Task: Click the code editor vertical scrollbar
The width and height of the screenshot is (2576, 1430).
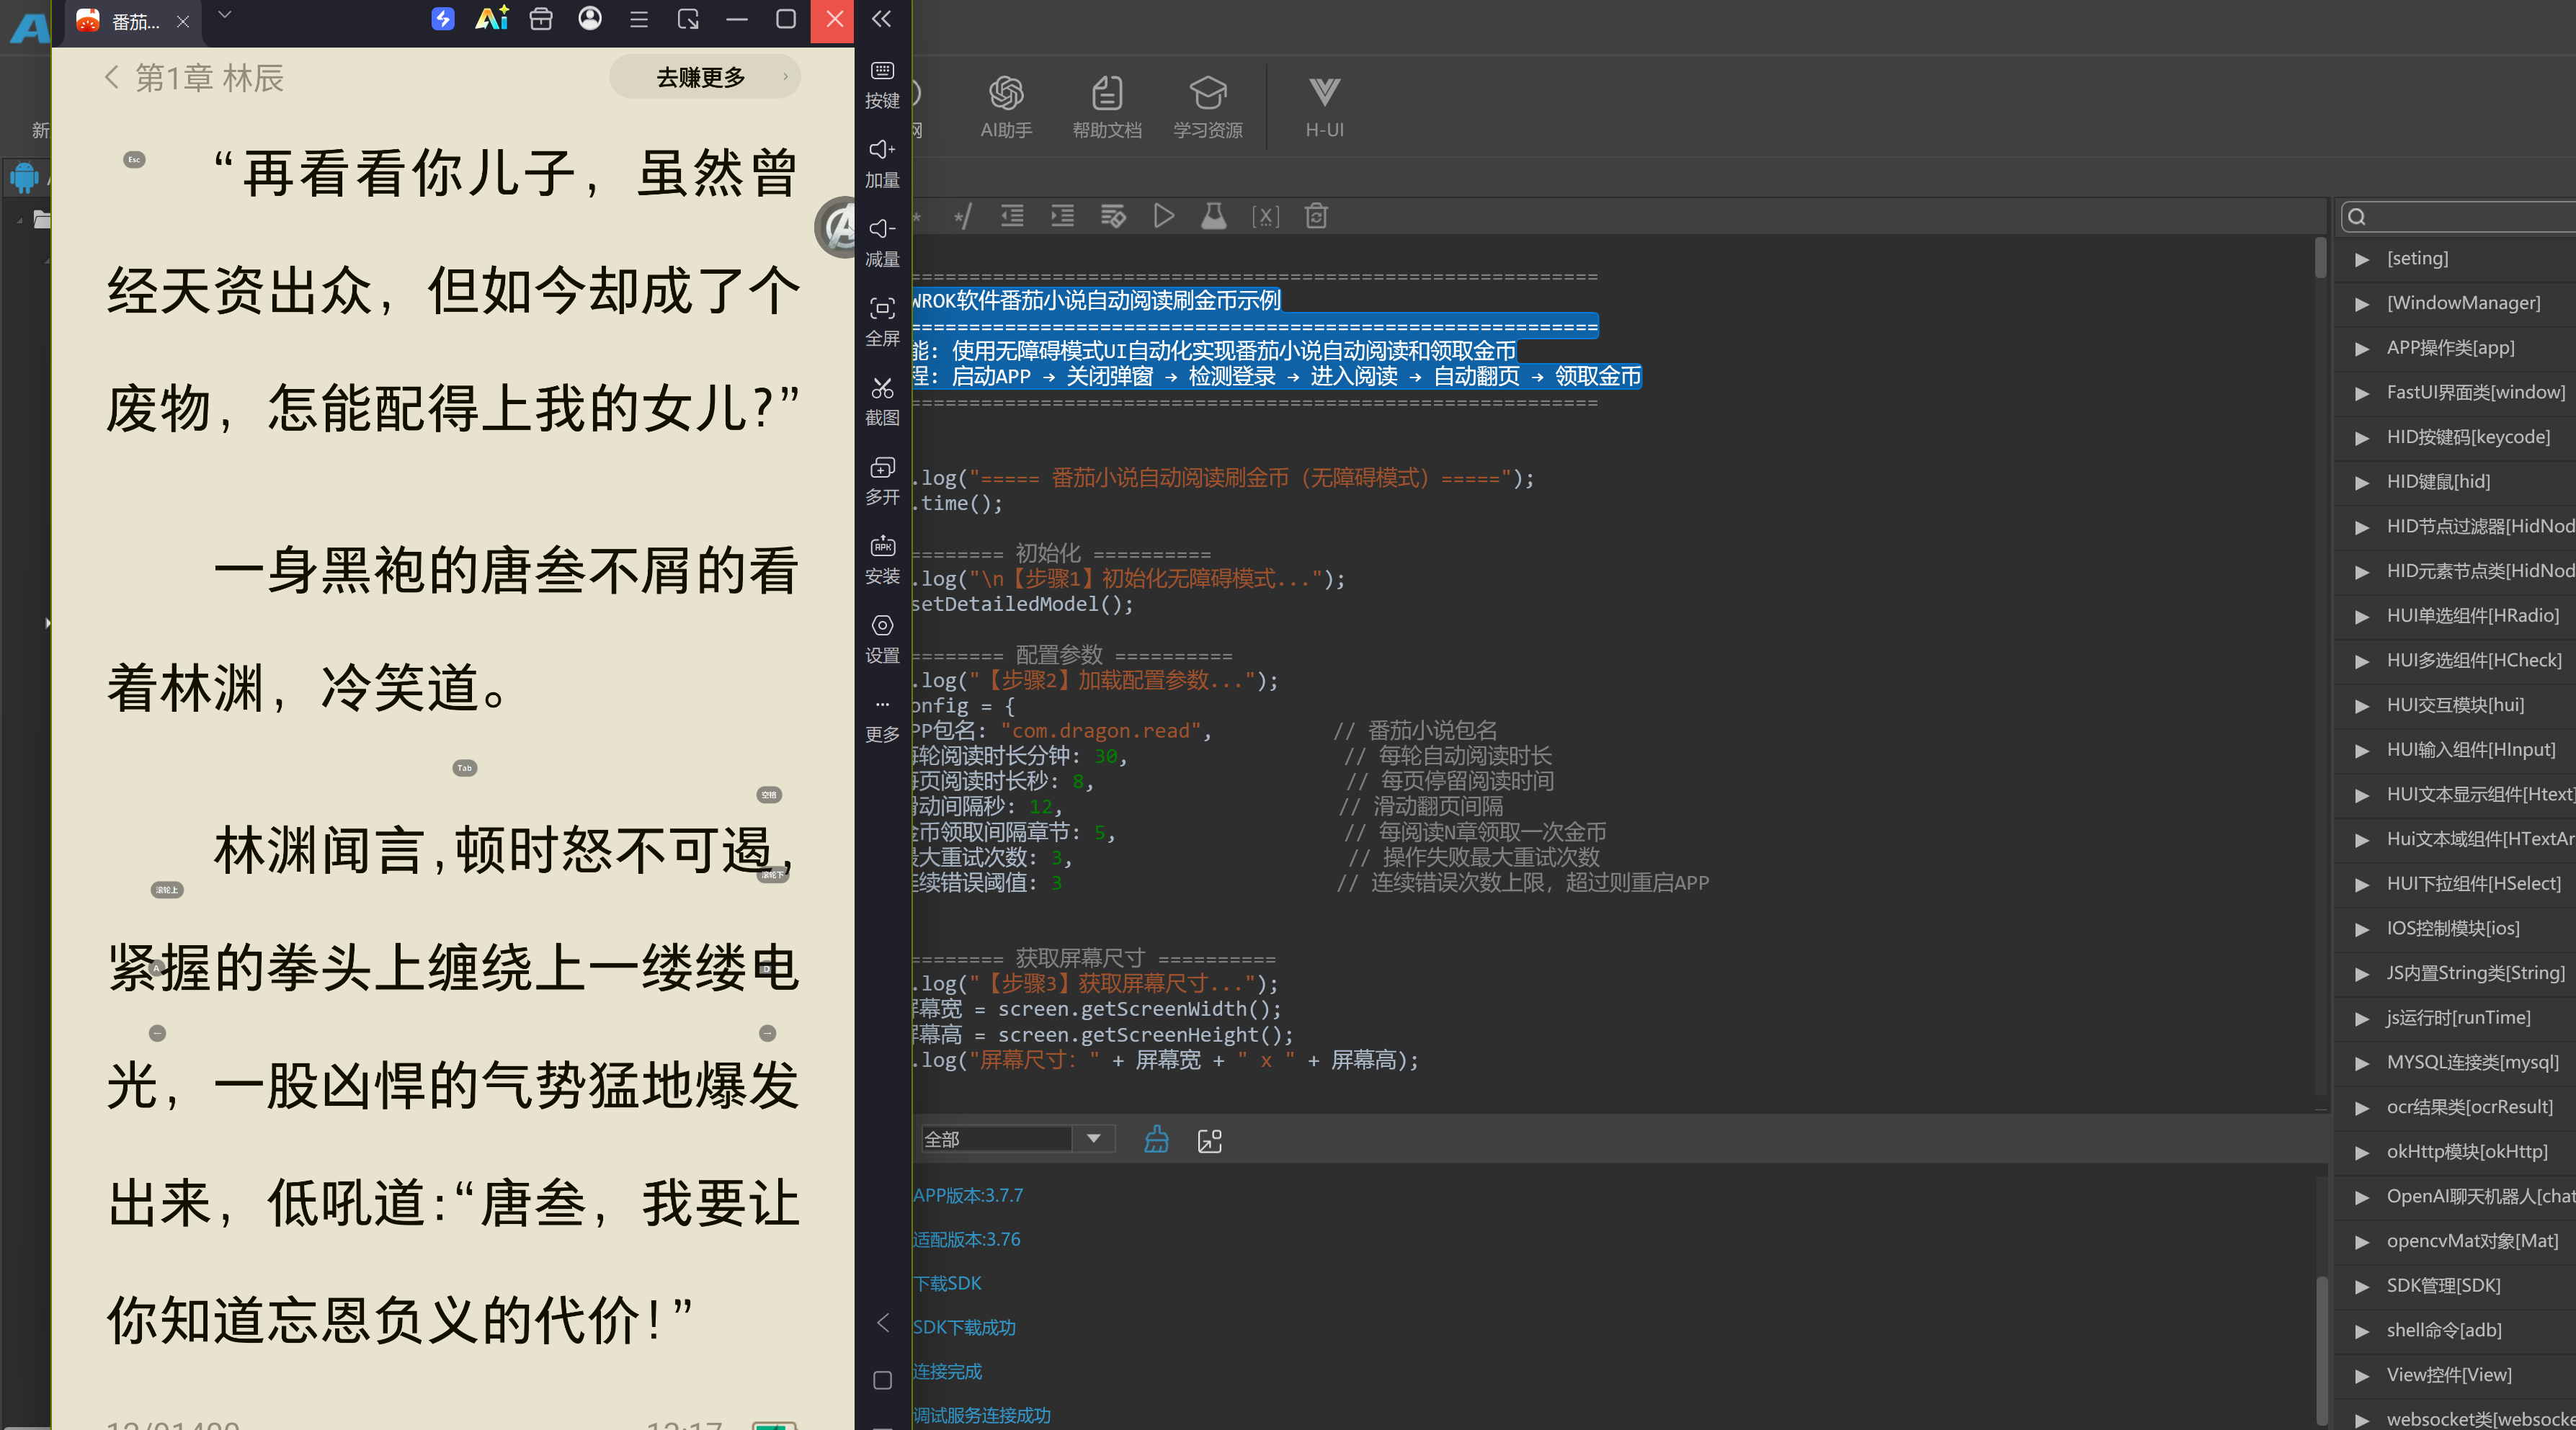Action: click(2320, 257)
